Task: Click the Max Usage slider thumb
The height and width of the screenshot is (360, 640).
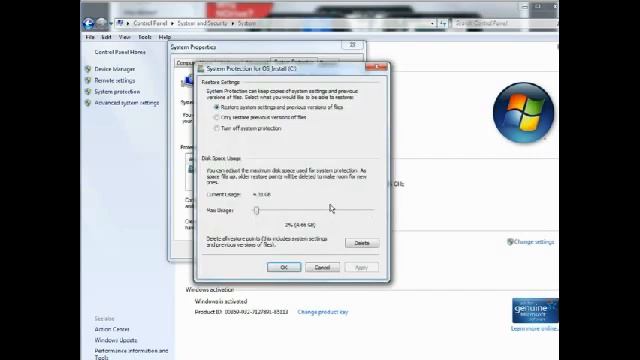Action: [256, 211]
